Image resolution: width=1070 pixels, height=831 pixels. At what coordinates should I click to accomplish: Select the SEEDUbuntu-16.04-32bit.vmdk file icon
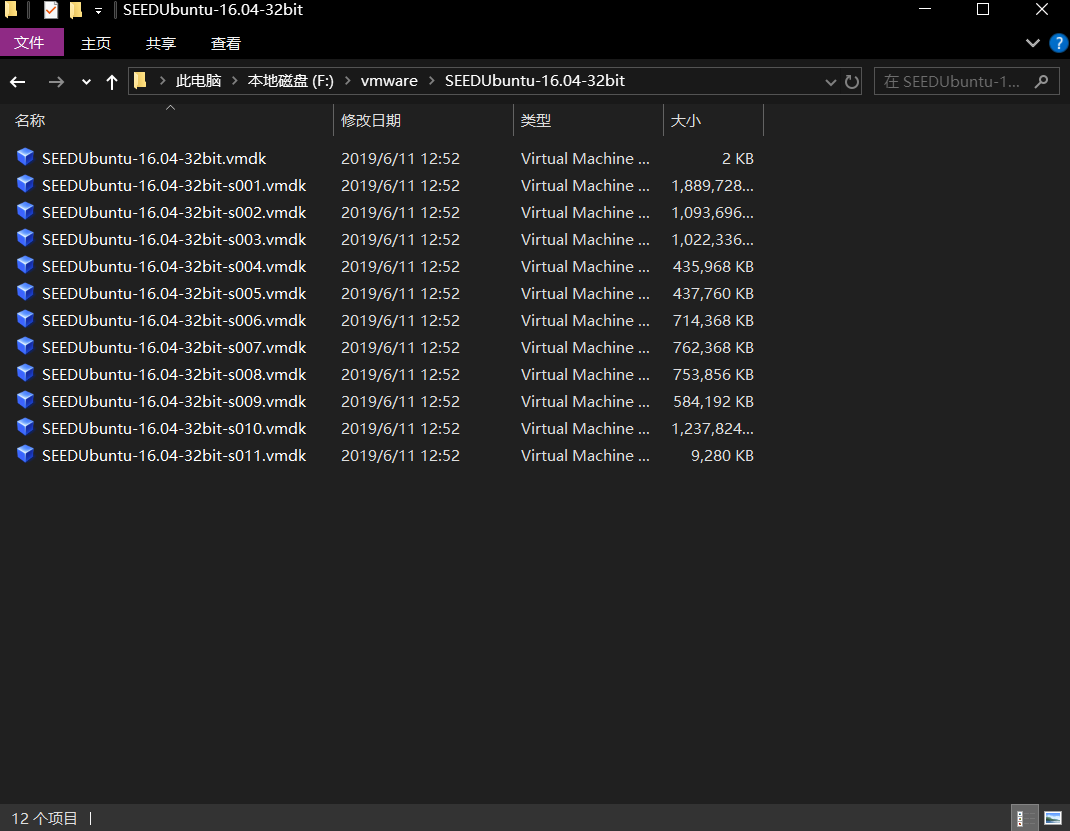point(25,158)
